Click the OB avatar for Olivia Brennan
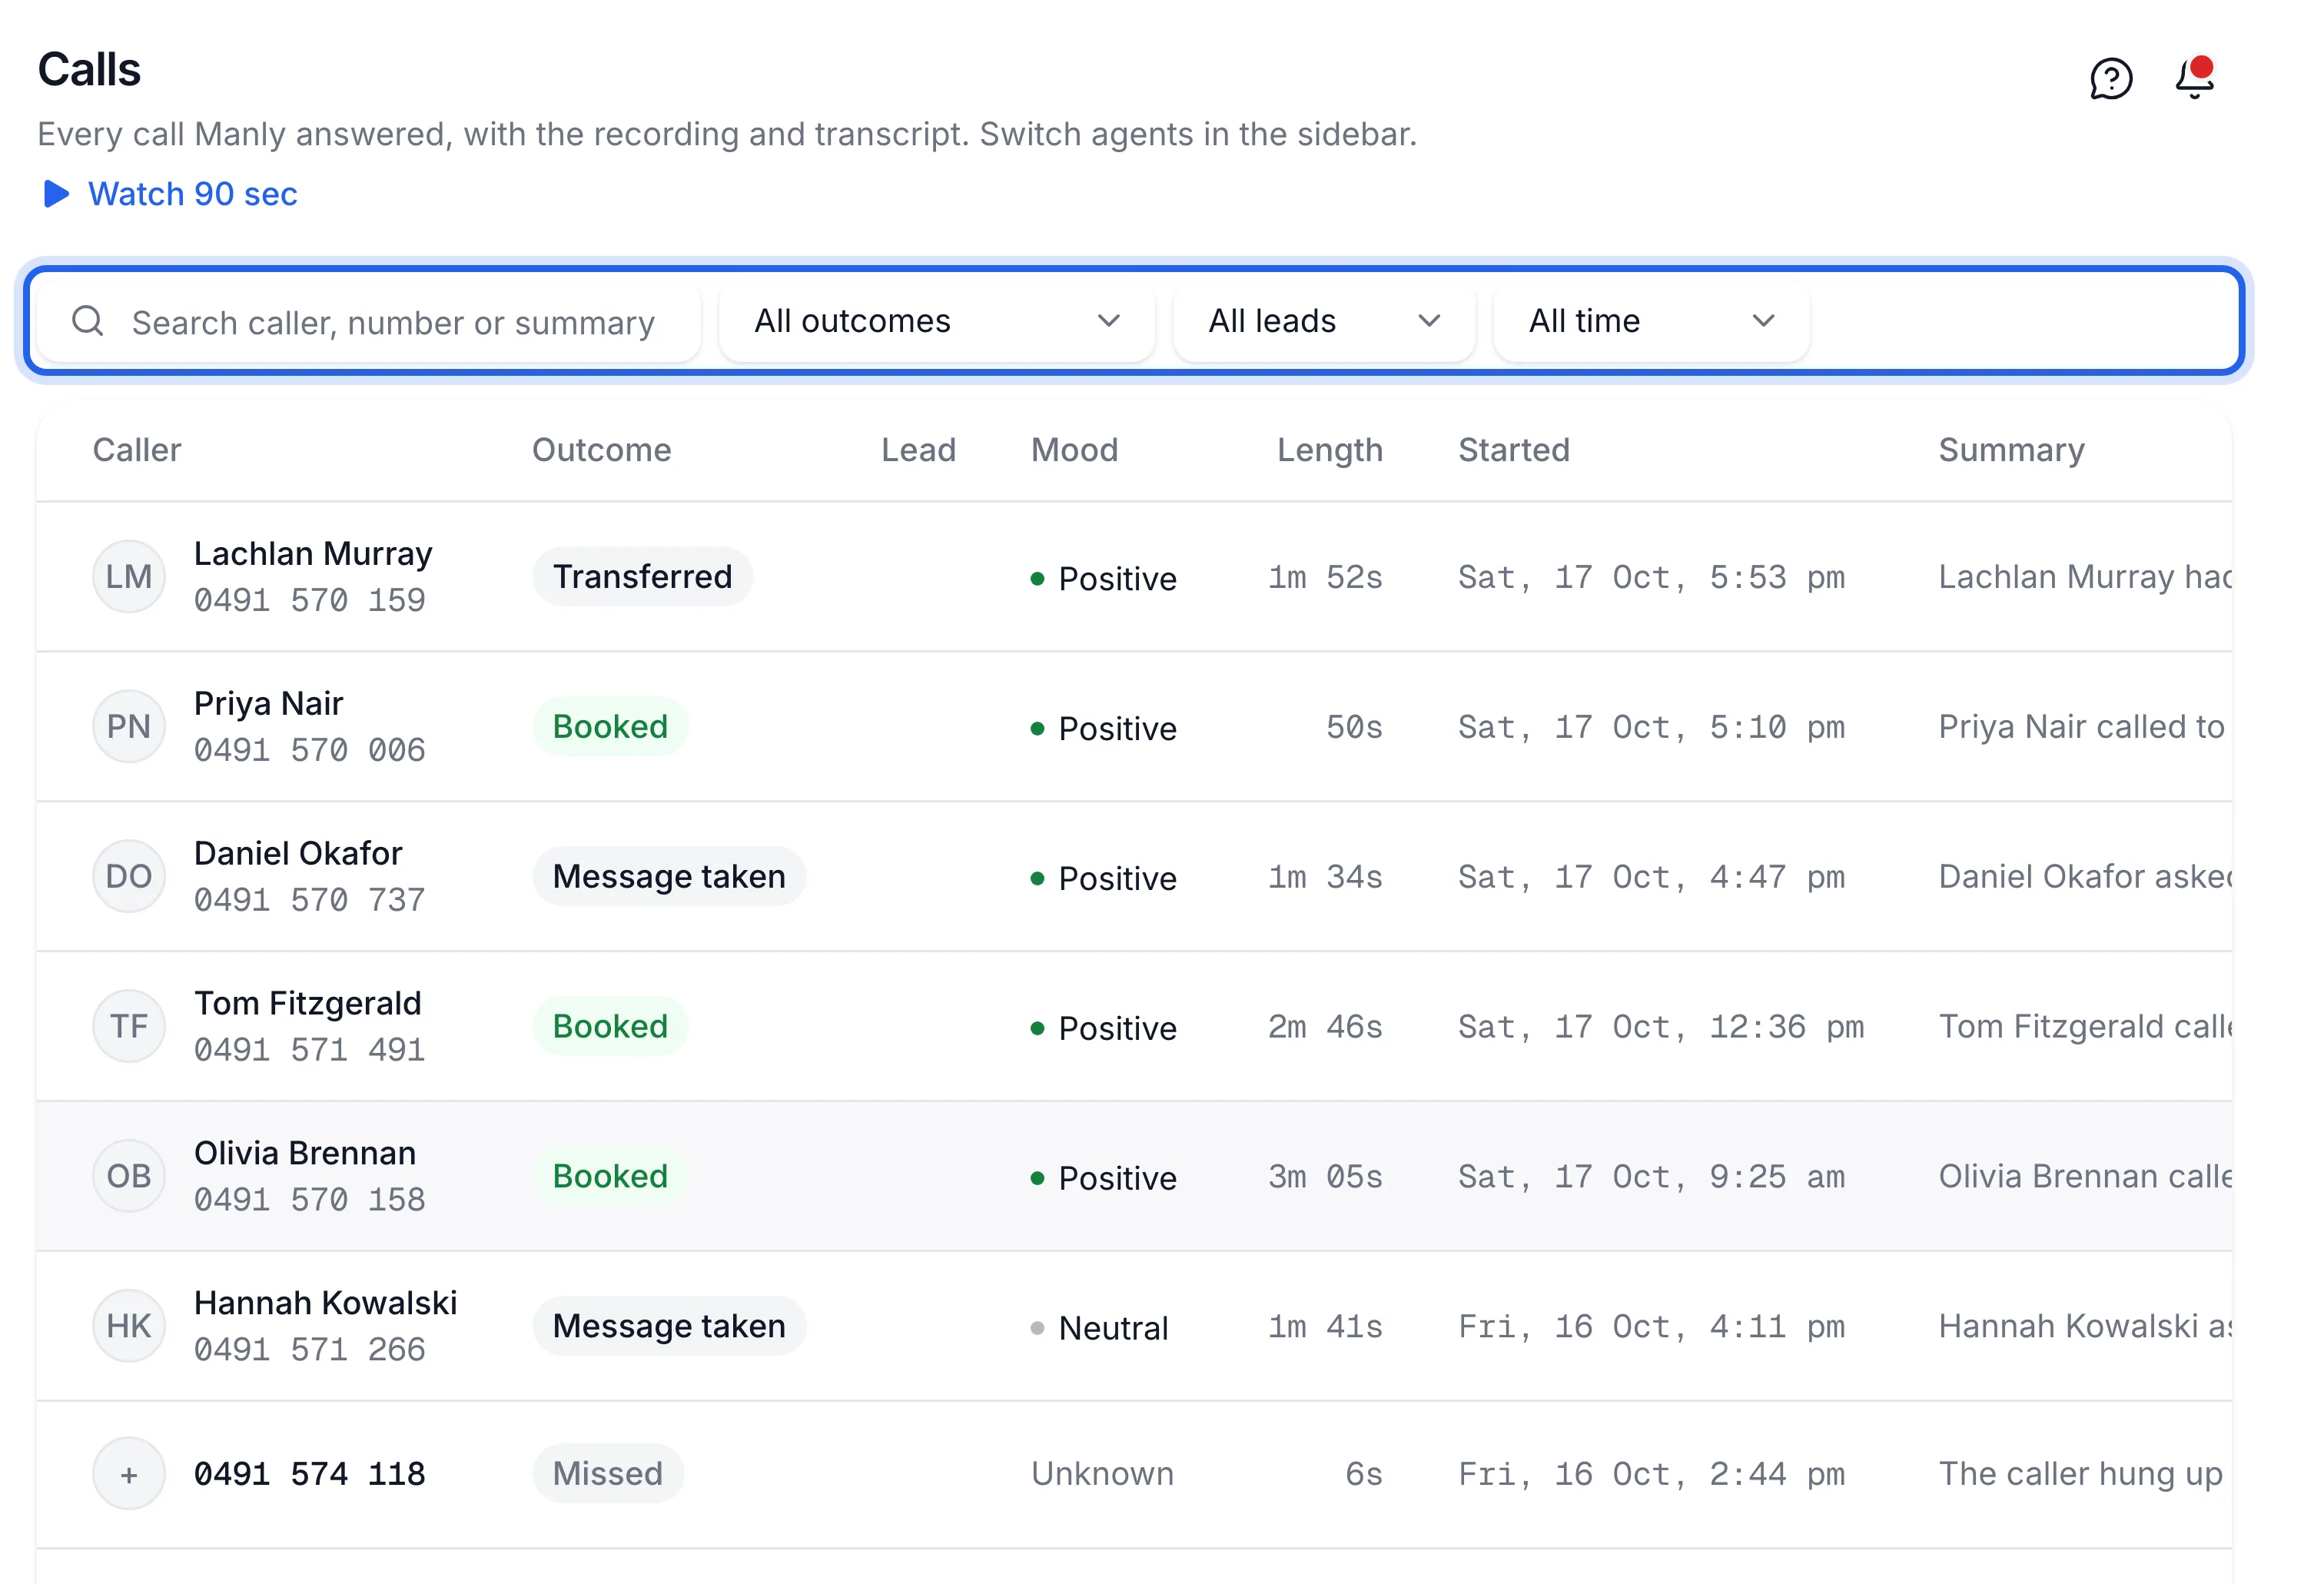Screen dimensions: 2324x1584 point(129,1176)
